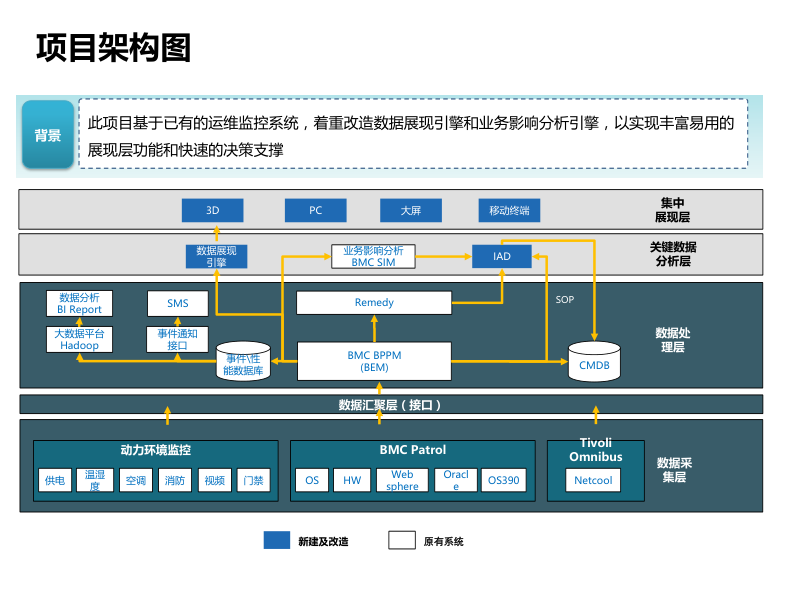This screenshot has height=600, width=800.
Task: Click the SMS box
Action: [x=178, y=304]
